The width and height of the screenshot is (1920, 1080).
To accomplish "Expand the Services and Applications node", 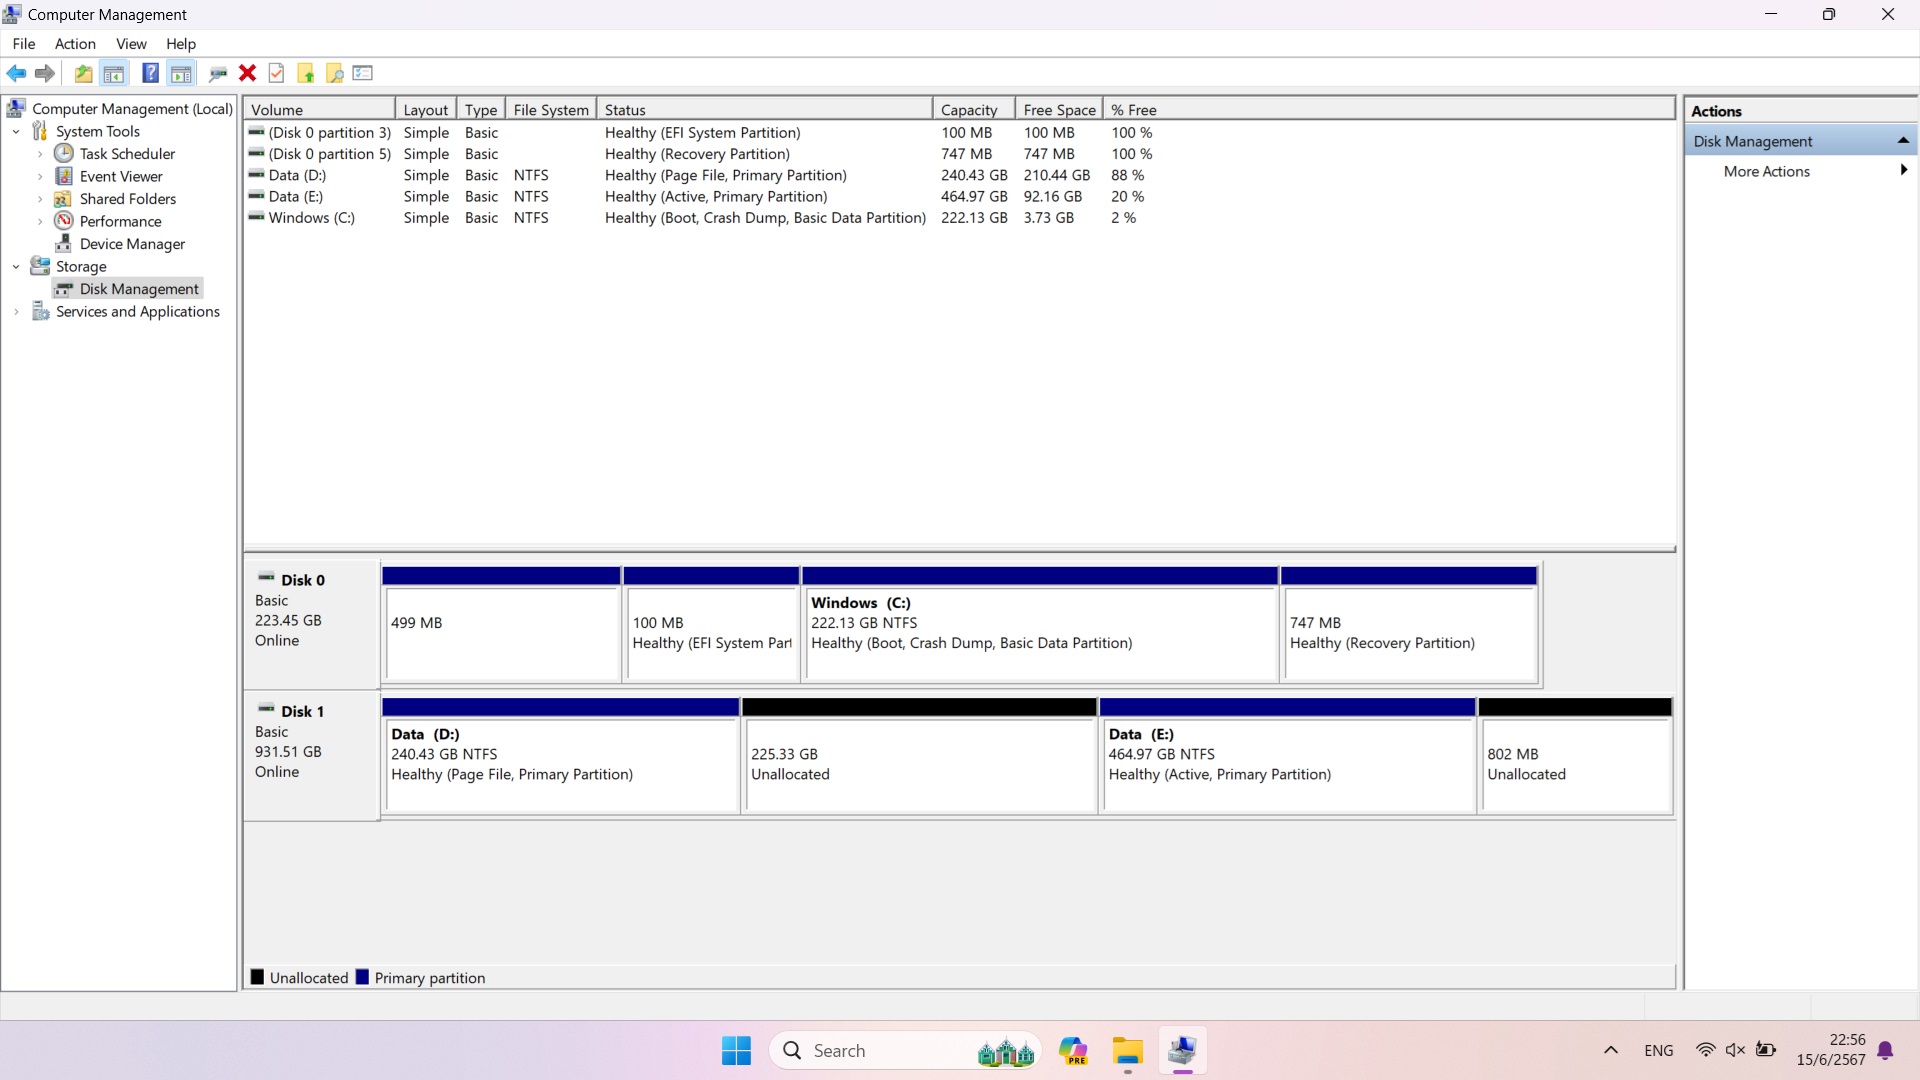I will 16,312.
